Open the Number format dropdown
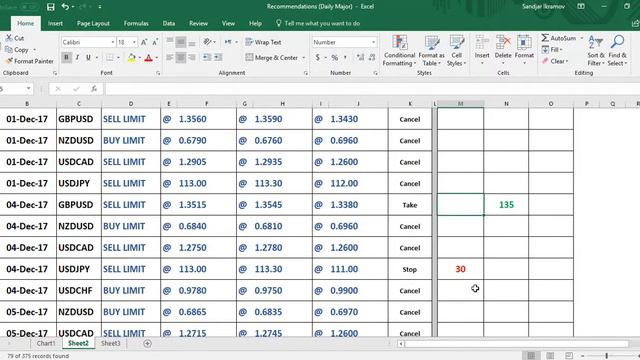 pyautogui.click(x=373, y=42)
